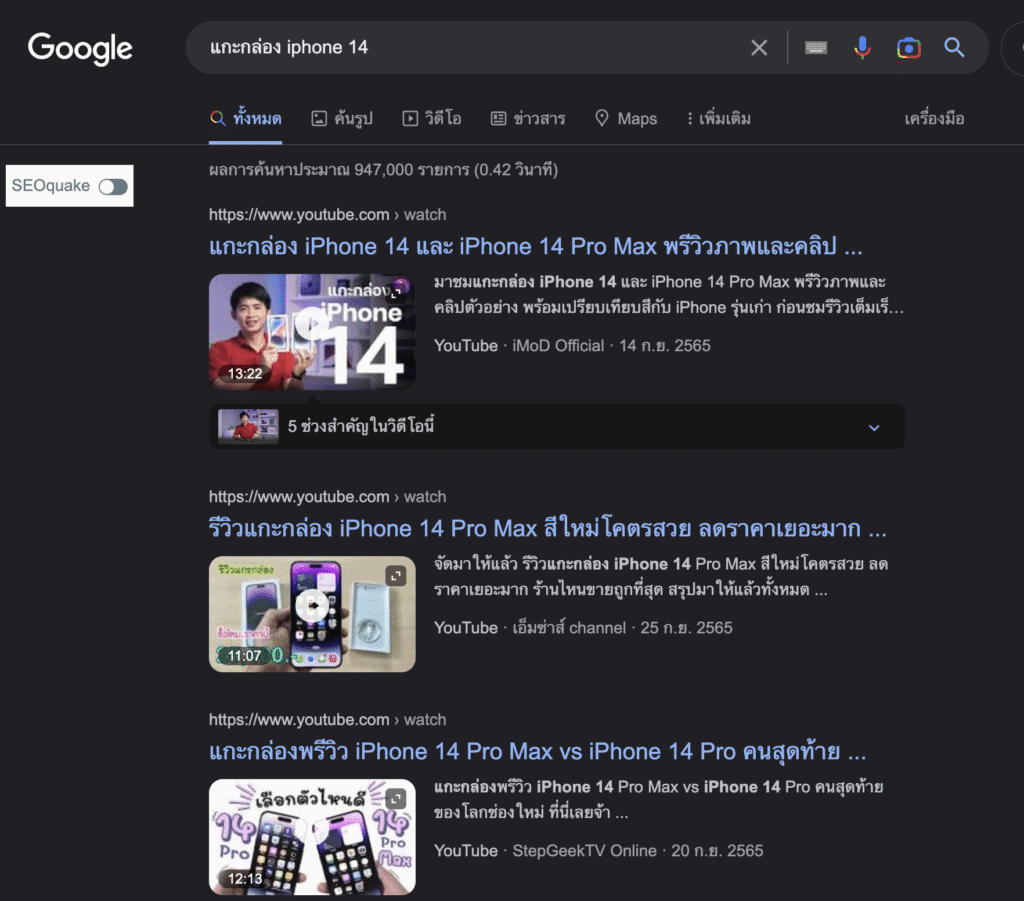Click the magnifier search button
The width and height of the screenshot is (1024, 901).
954,47
